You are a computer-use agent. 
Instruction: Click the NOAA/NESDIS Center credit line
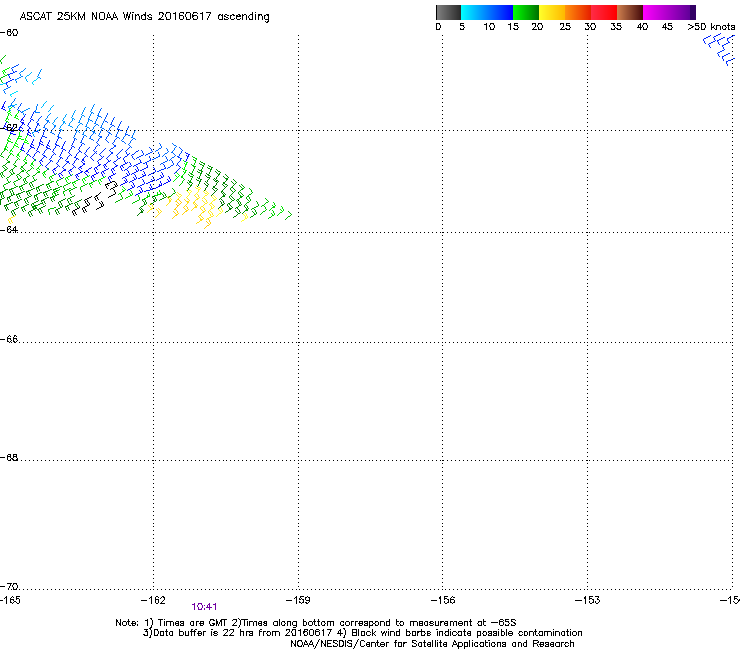tap(432, 644)
